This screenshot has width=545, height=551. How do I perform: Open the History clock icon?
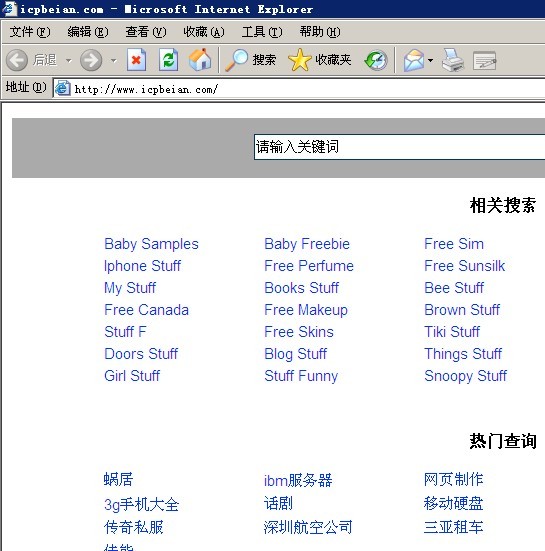click(x=376, y=60)
